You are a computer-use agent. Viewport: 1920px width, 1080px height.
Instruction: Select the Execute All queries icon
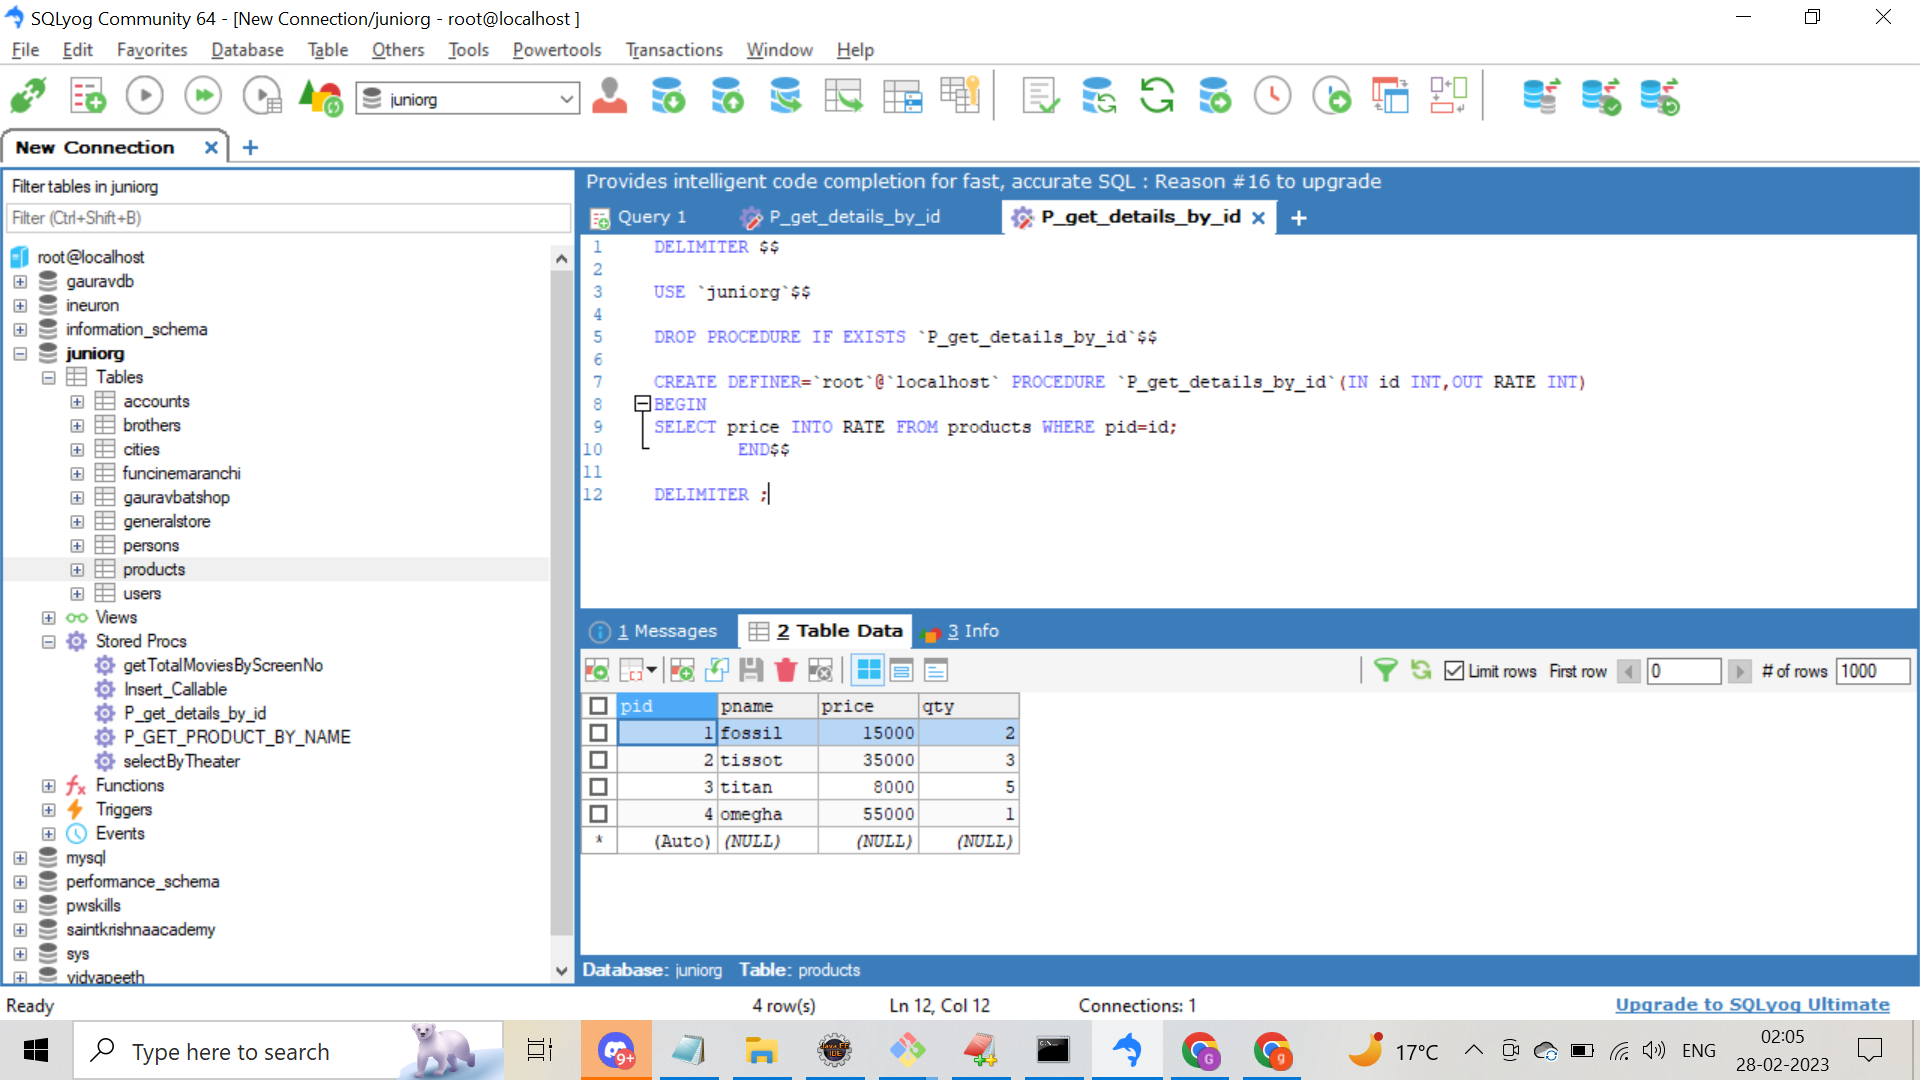203,95
